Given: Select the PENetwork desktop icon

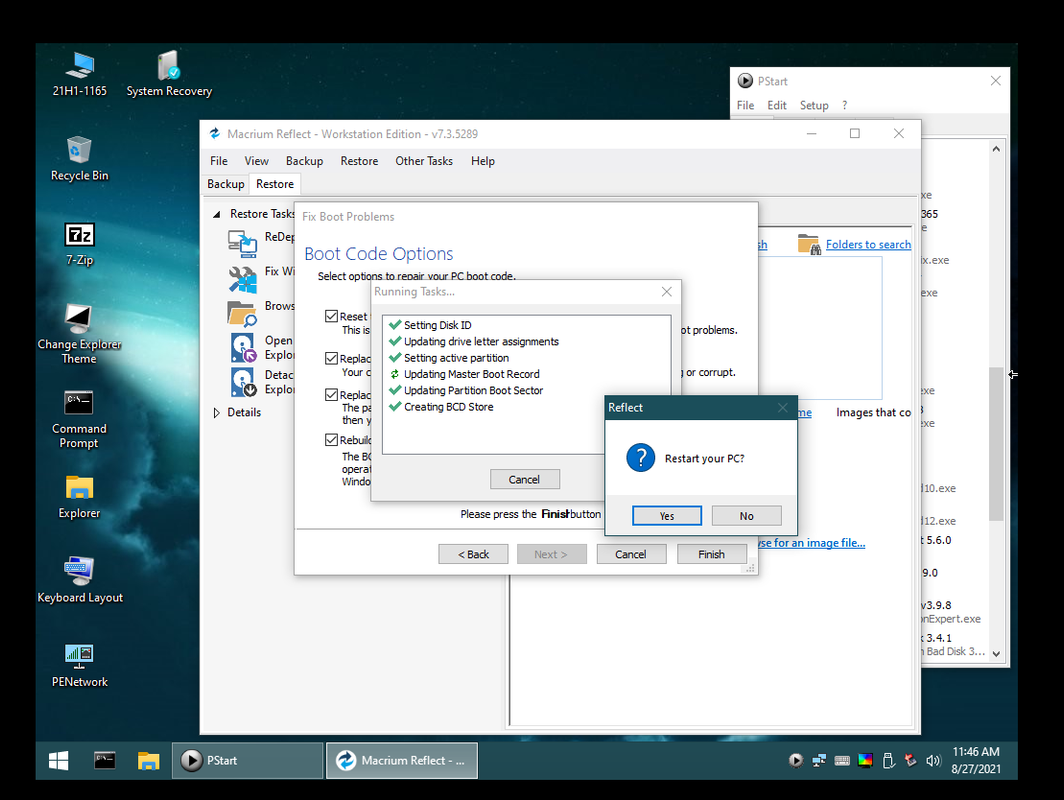Looking at the screenshot, I should (x=79, y=665).
